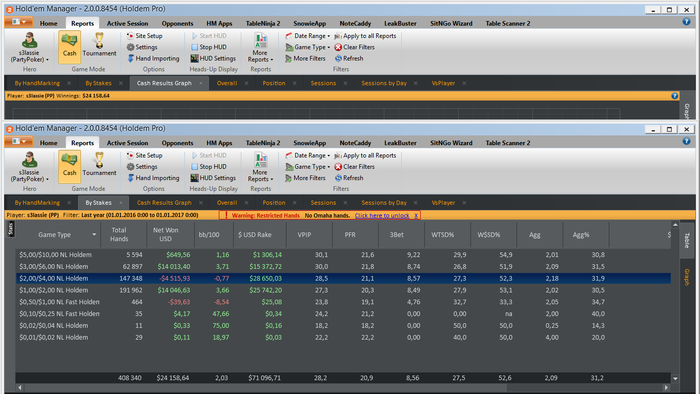The width and height of the screenshot is (700, 394).
Task: Close Overall report tab in lower window
Action: coord(246,203)
